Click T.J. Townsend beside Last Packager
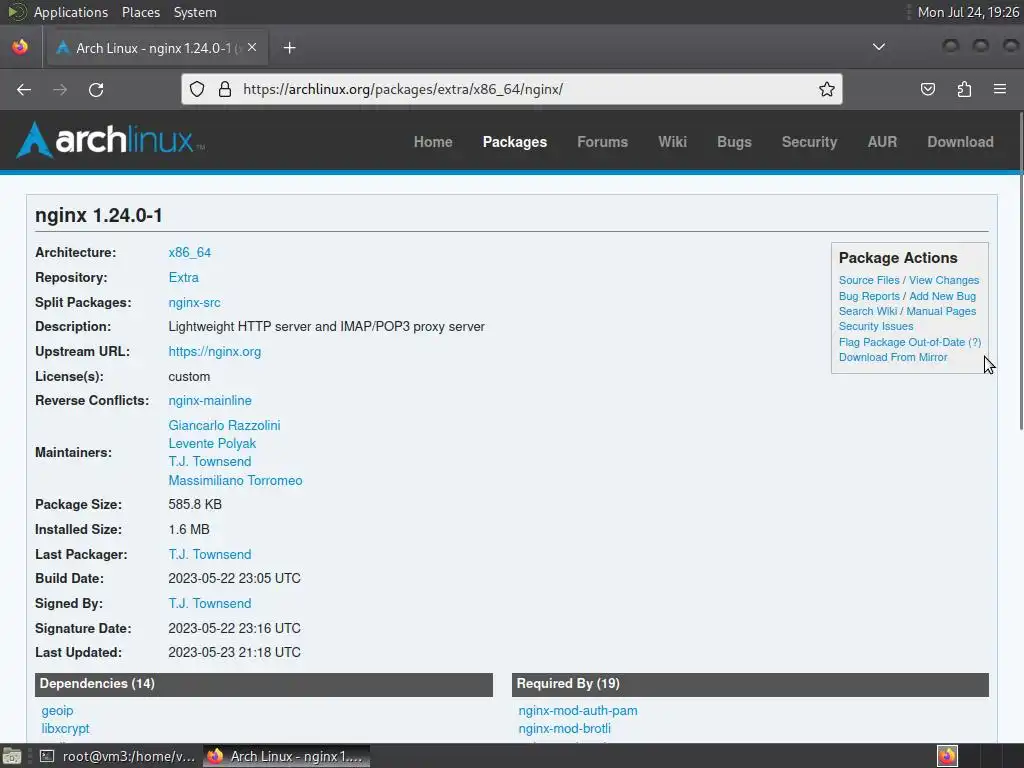This screenshot has height=768, width=1024. [x=210, y=554]
